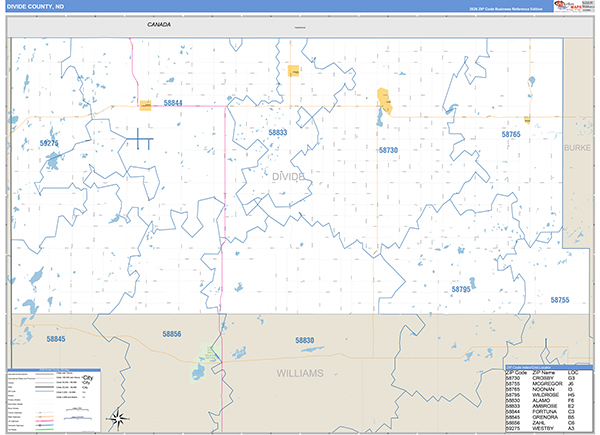
Task: Click ZIP code label 58845 on map
Action: 56,339
